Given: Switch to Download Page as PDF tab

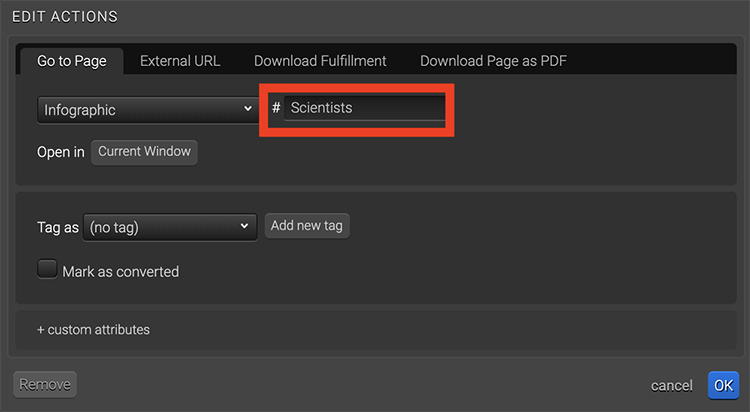Looking at the screenshot, I should [494, 61].
